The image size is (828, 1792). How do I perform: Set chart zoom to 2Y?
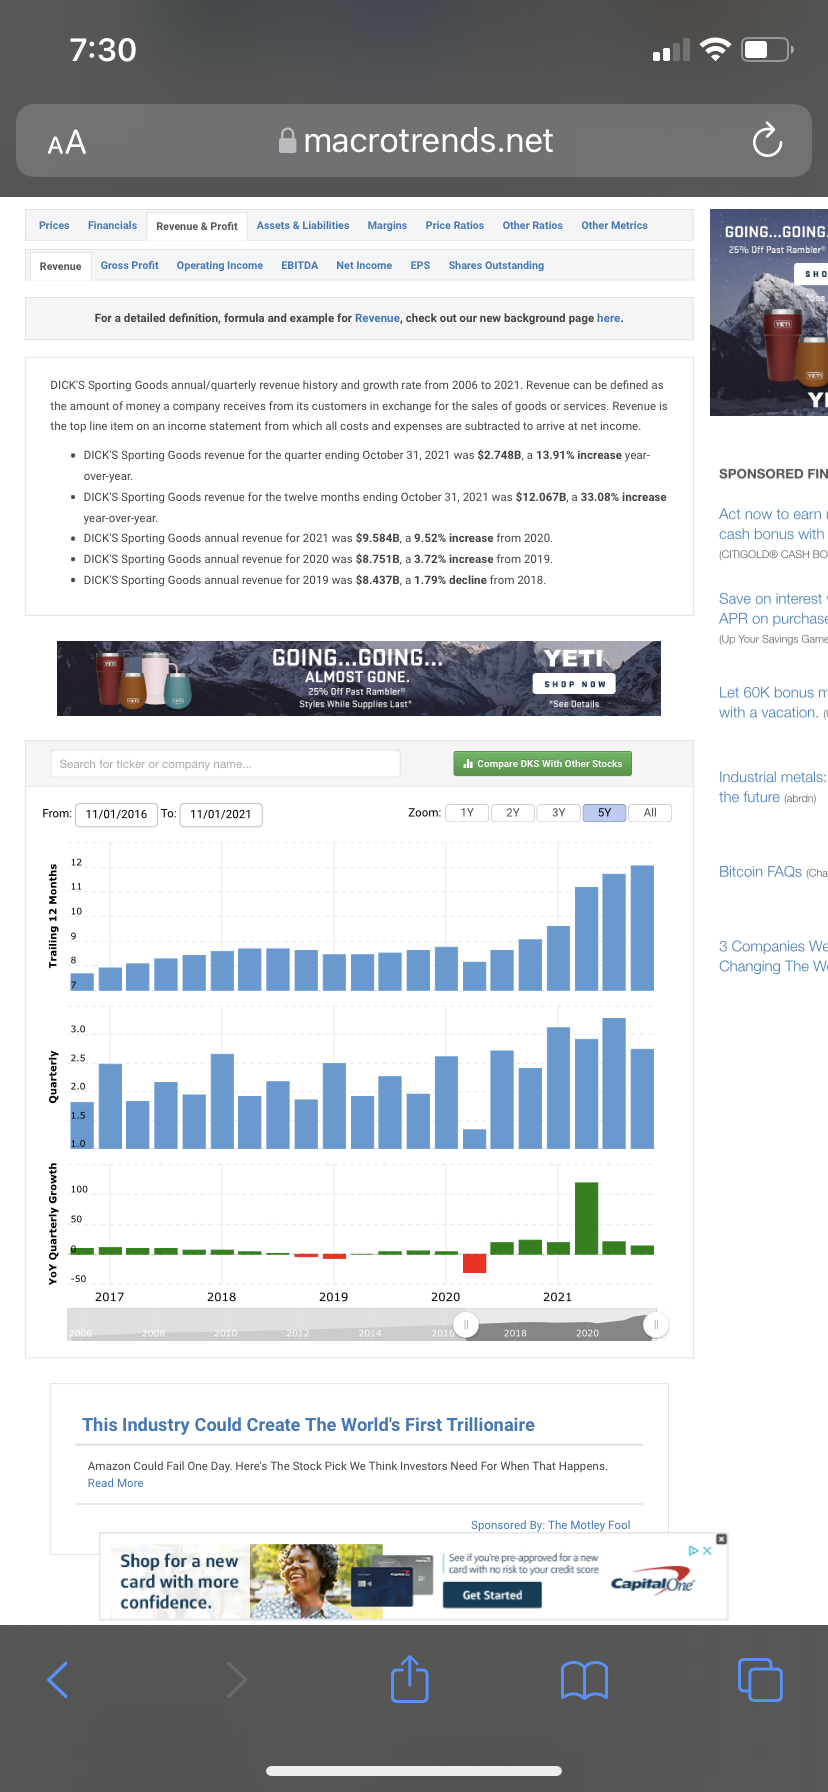click(x=513, y=813)
